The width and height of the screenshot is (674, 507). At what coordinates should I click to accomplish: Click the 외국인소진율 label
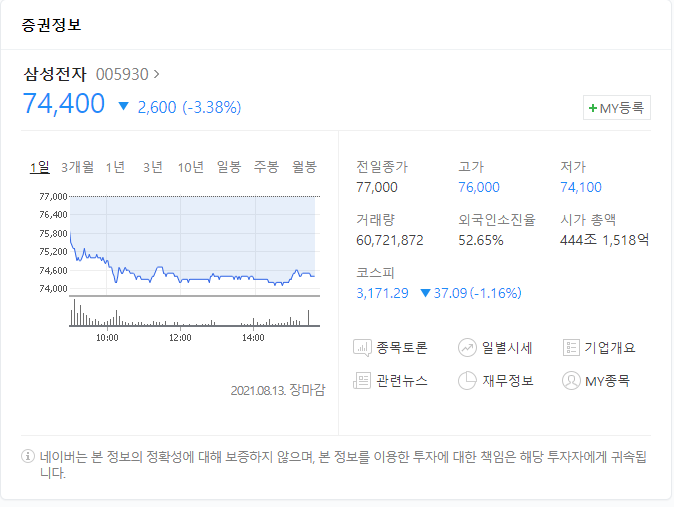pyautogui.click(x=496, y=220)
